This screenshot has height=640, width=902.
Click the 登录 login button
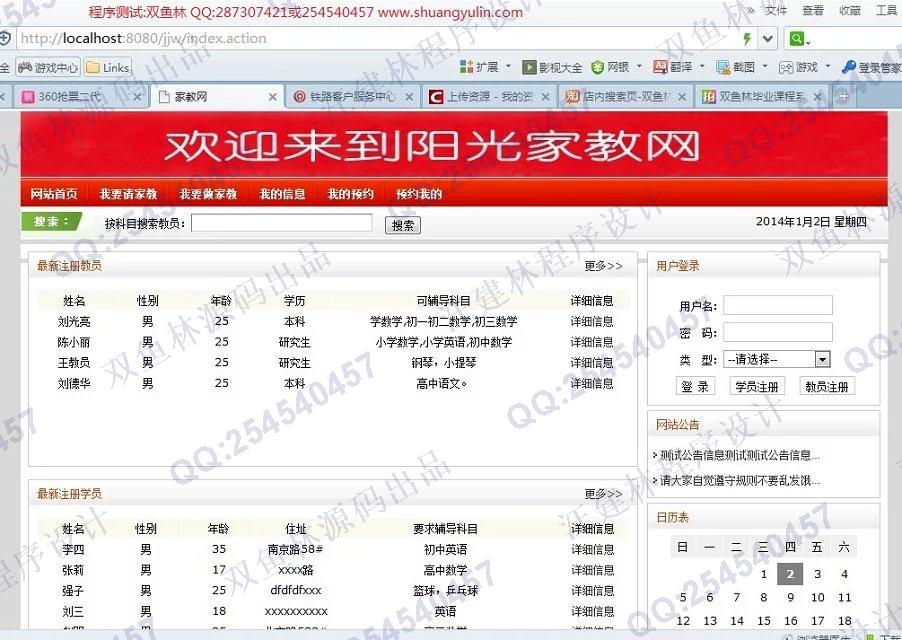(x=695, y=387)
